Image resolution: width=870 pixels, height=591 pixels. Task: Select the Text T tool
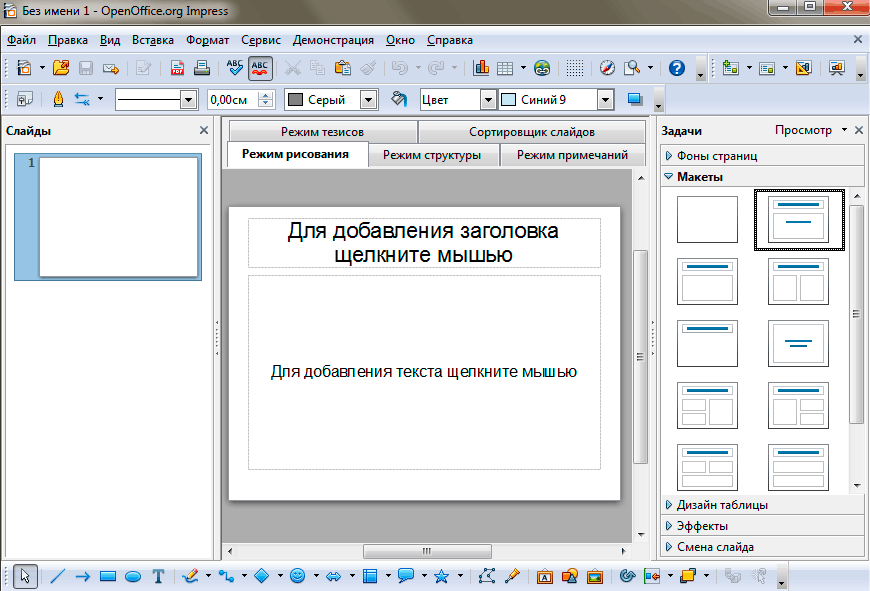click(x=158, y=576)
